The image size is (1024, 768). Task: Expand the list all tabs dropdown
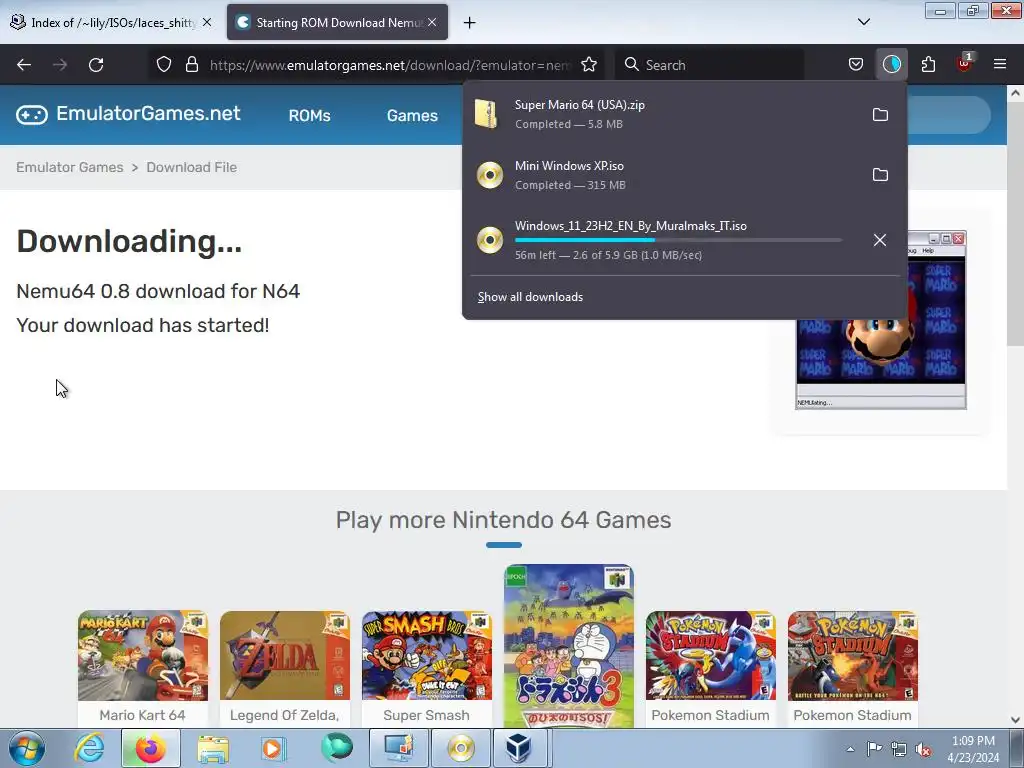click(864, 22)
